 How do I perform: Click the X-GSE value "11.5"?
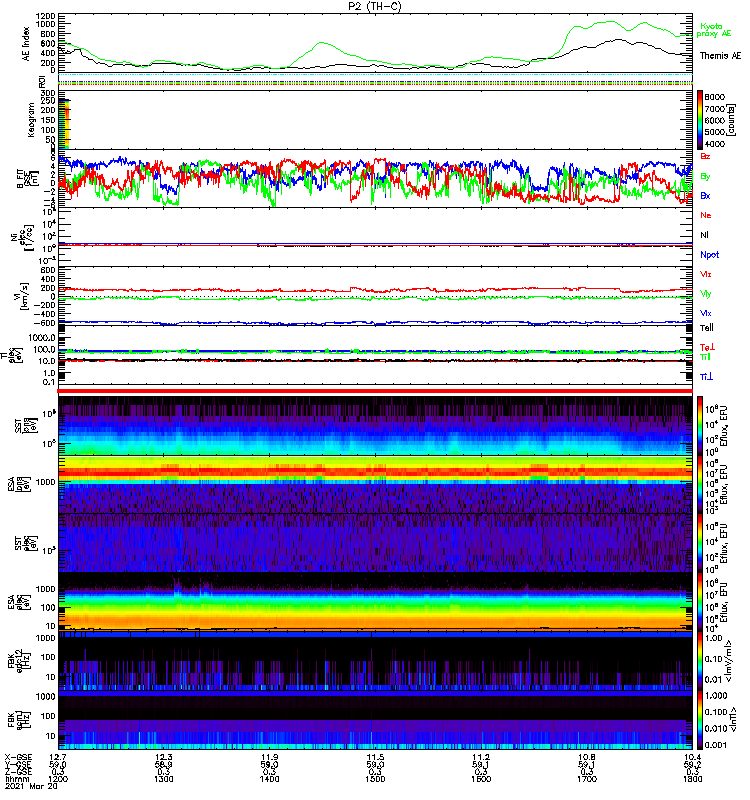click(375, 758)
